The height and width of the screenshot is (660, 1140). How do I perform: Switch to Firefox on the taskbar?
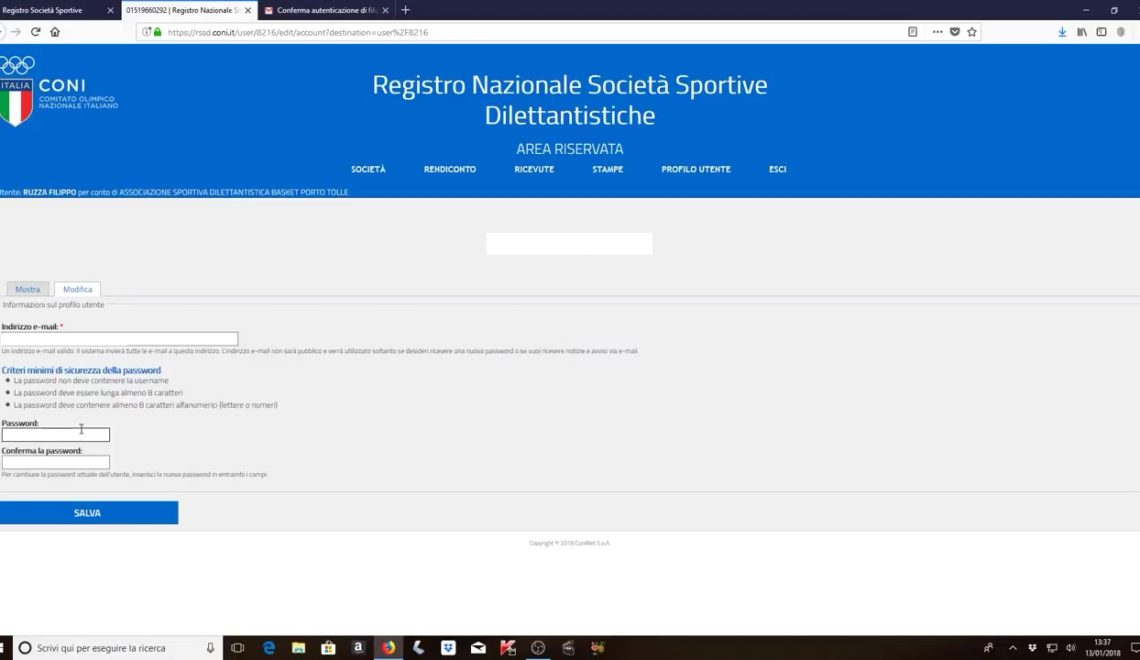388,648
